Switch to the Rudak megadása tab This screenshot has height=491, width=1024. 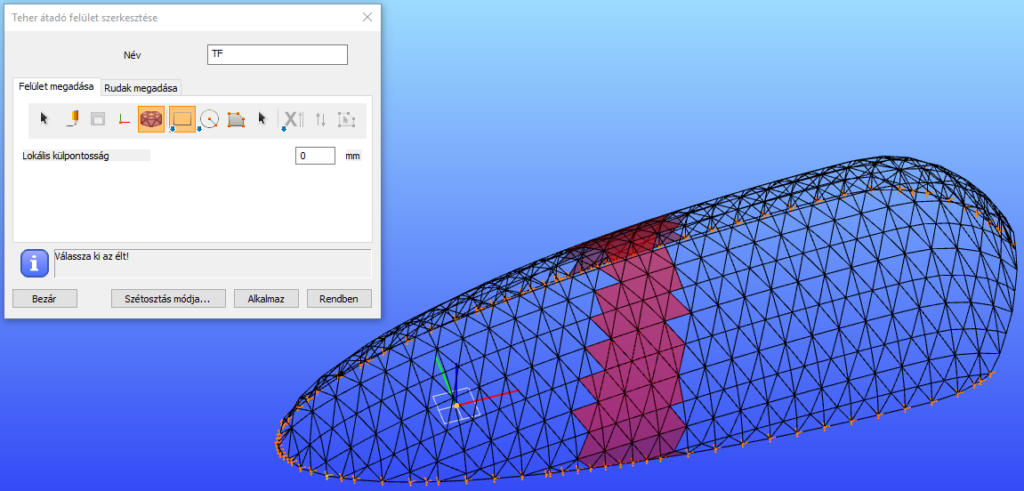pyautogui.click(x=141, y=87)
